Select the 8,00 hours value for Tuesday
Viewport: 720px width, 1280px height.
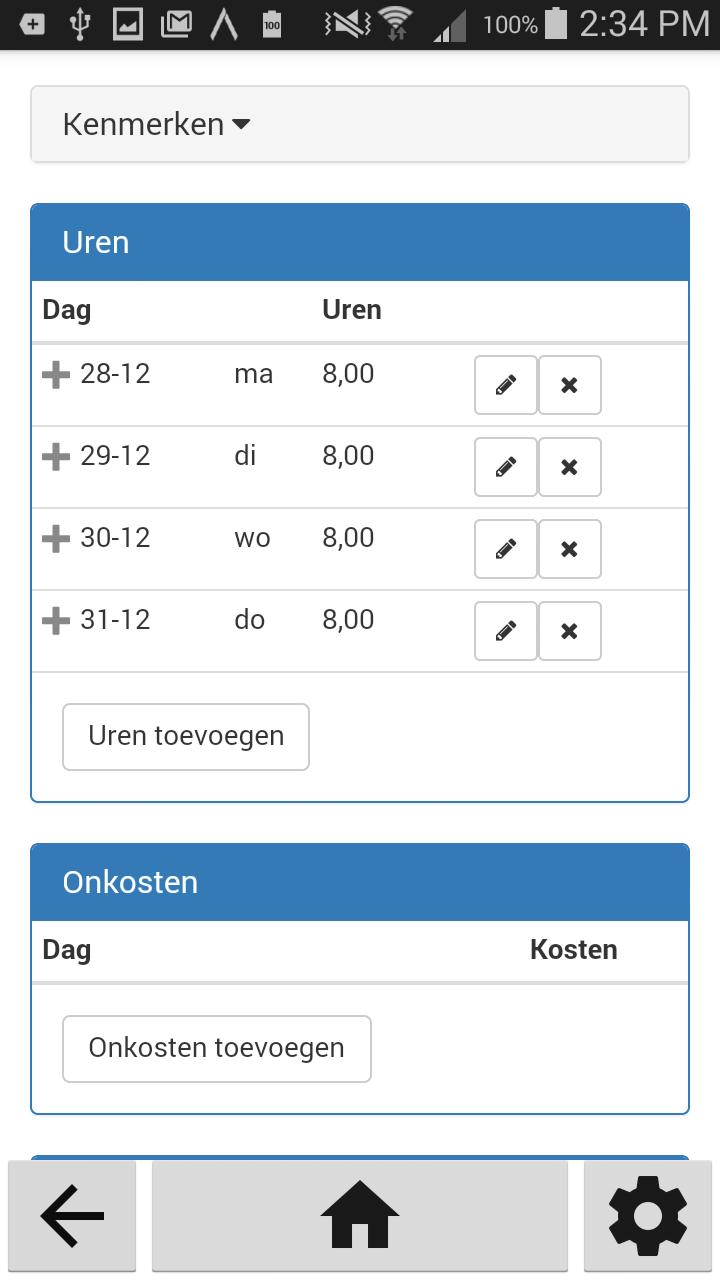tap(348, 455)
